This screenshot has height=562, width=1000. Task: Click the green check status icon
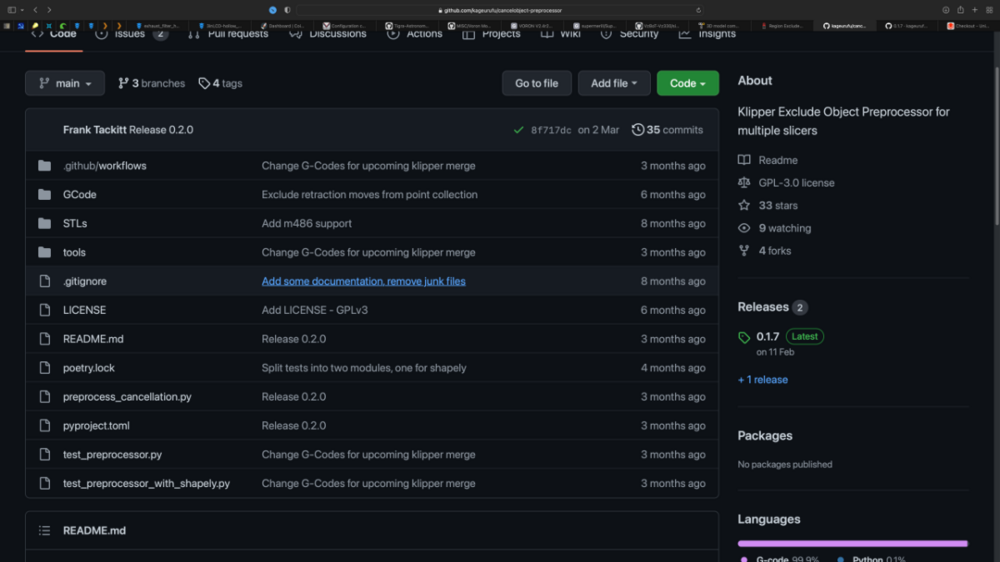pos(518,130)
